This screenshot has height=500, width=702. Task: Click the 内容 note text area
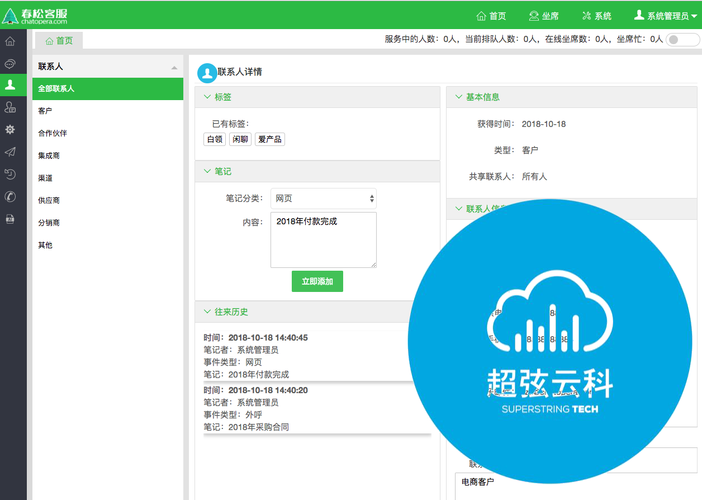point(323,240)
